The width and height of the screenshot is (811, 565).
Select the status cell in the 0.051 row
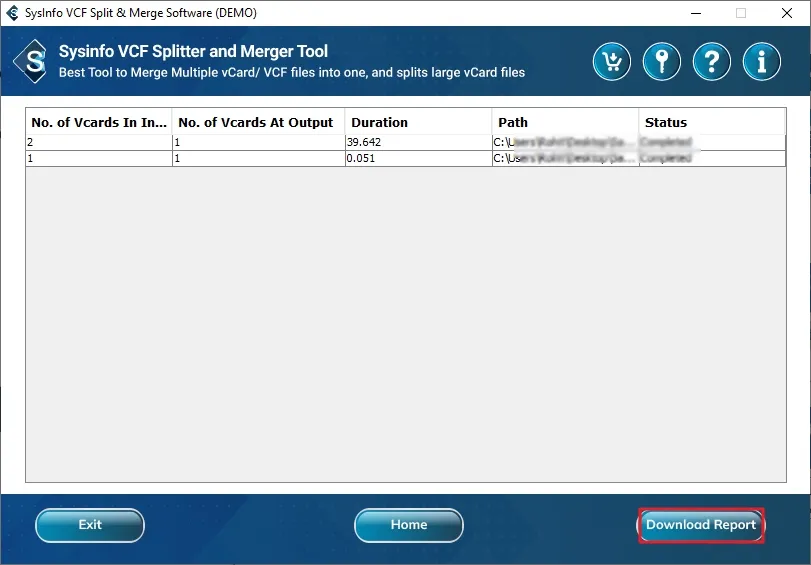coord(712,158)
